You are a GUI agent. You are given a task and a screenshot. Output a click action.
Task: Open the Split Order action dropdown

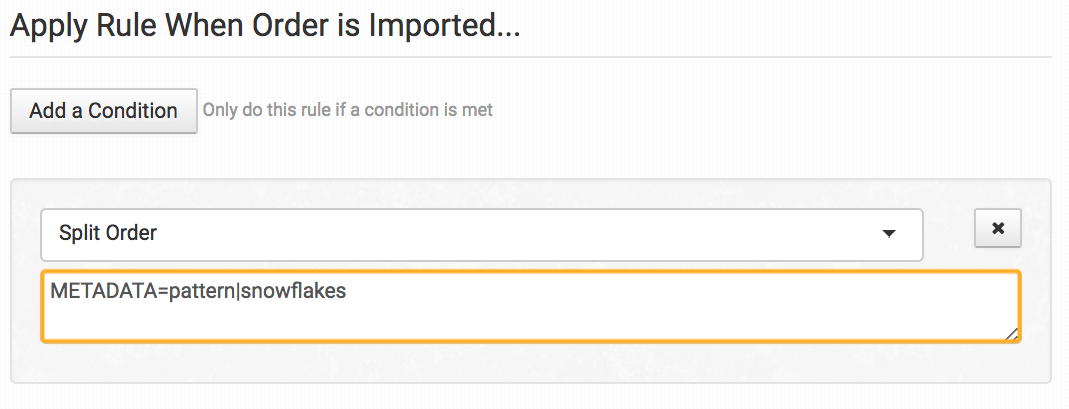481,234
